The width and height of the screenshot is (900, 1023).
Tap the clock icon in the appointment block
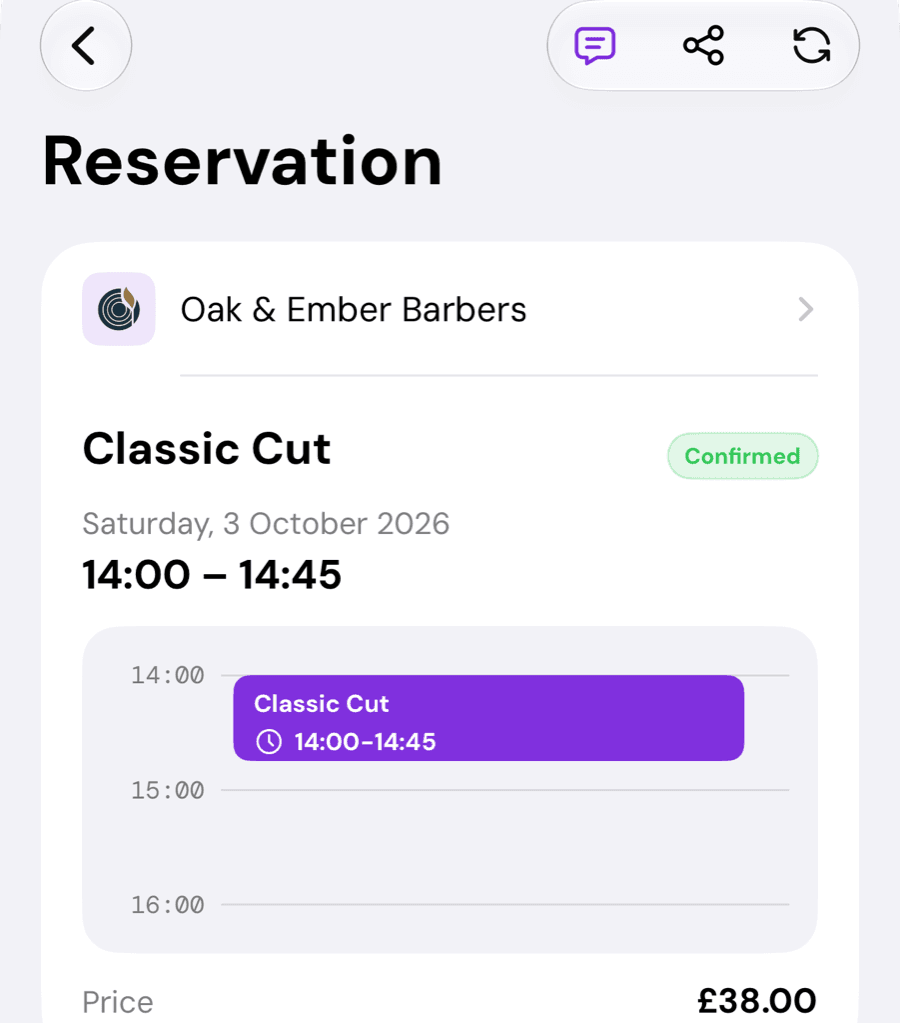(269, 742)
